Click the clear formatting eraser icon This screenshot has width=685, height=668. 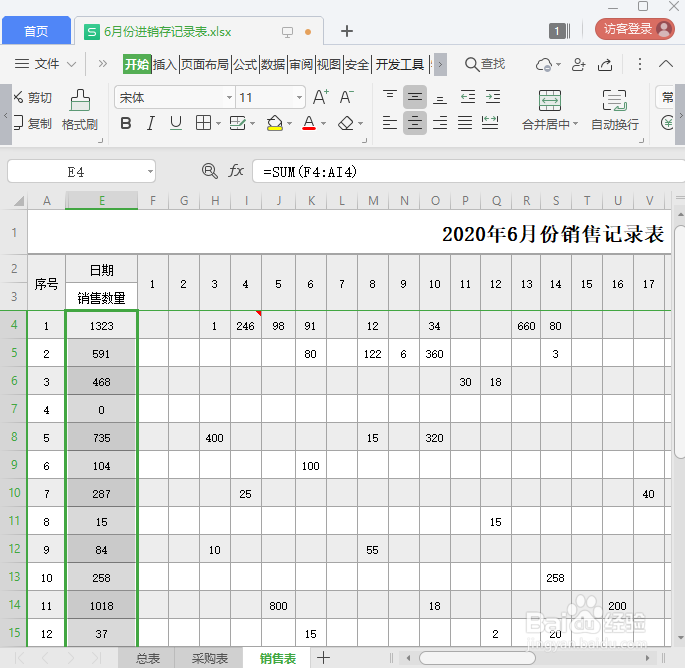coord(346,124)
